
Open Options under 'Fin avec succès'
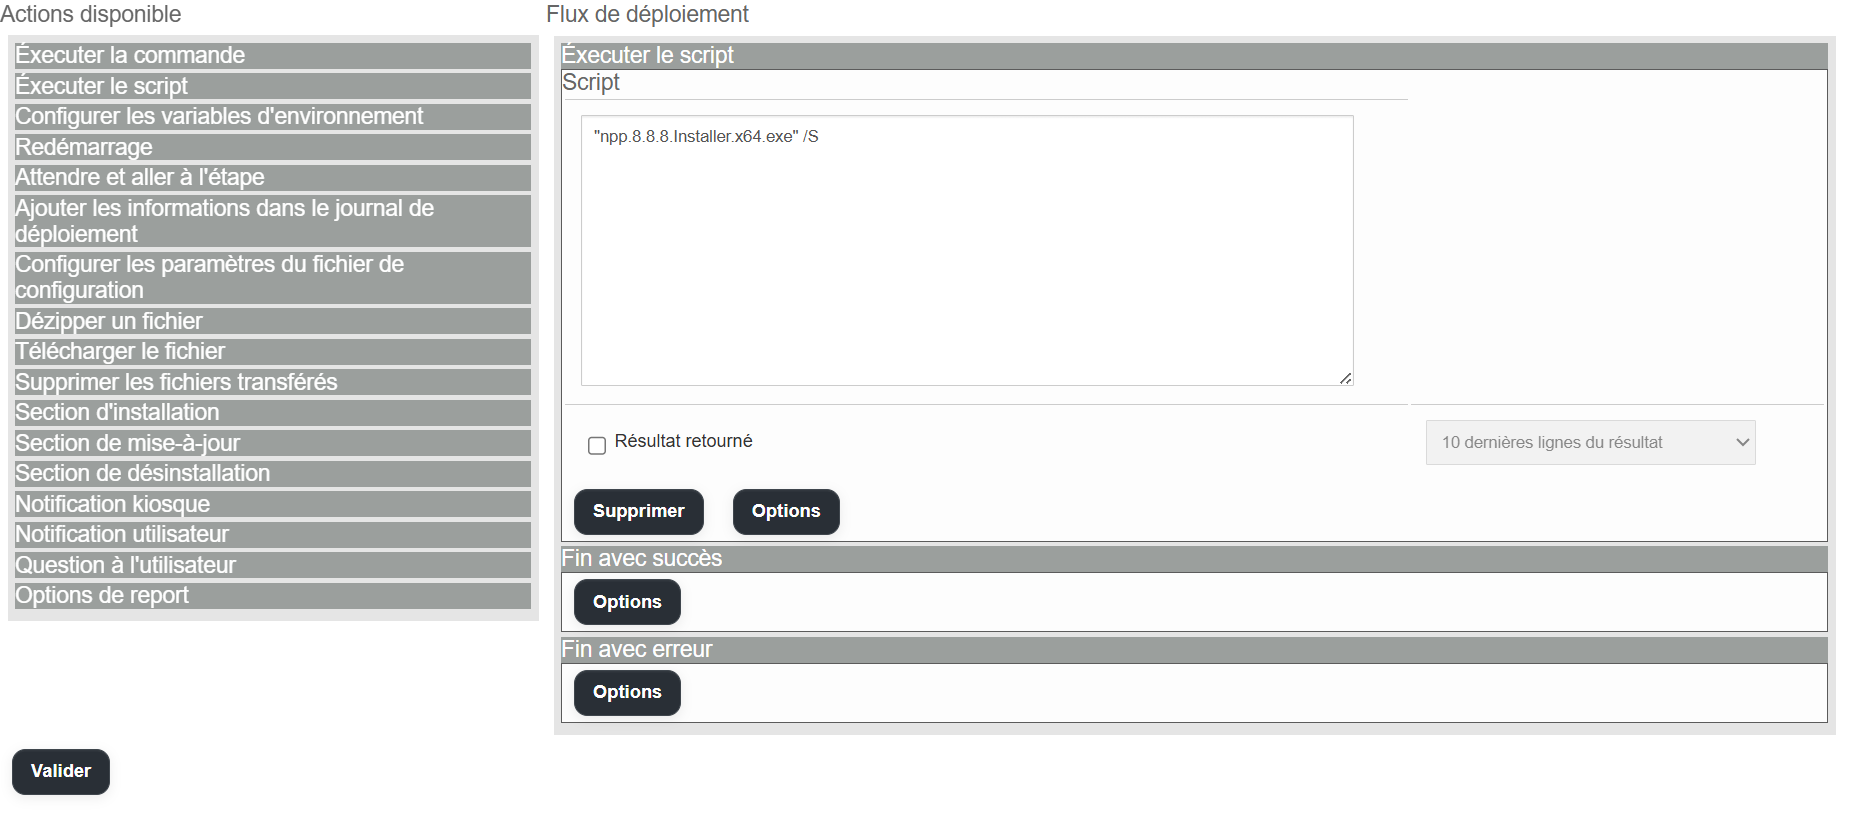coord(627,602)
